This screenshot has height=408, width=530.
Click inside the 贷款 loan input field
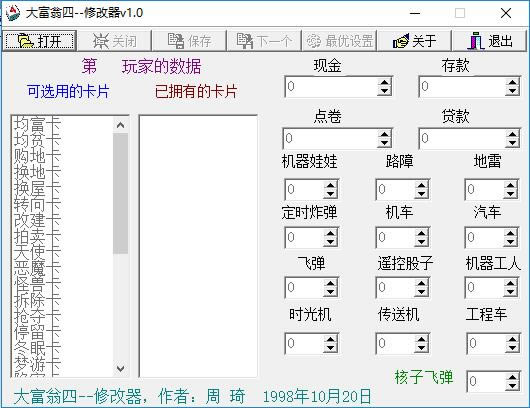click(462, 138)
